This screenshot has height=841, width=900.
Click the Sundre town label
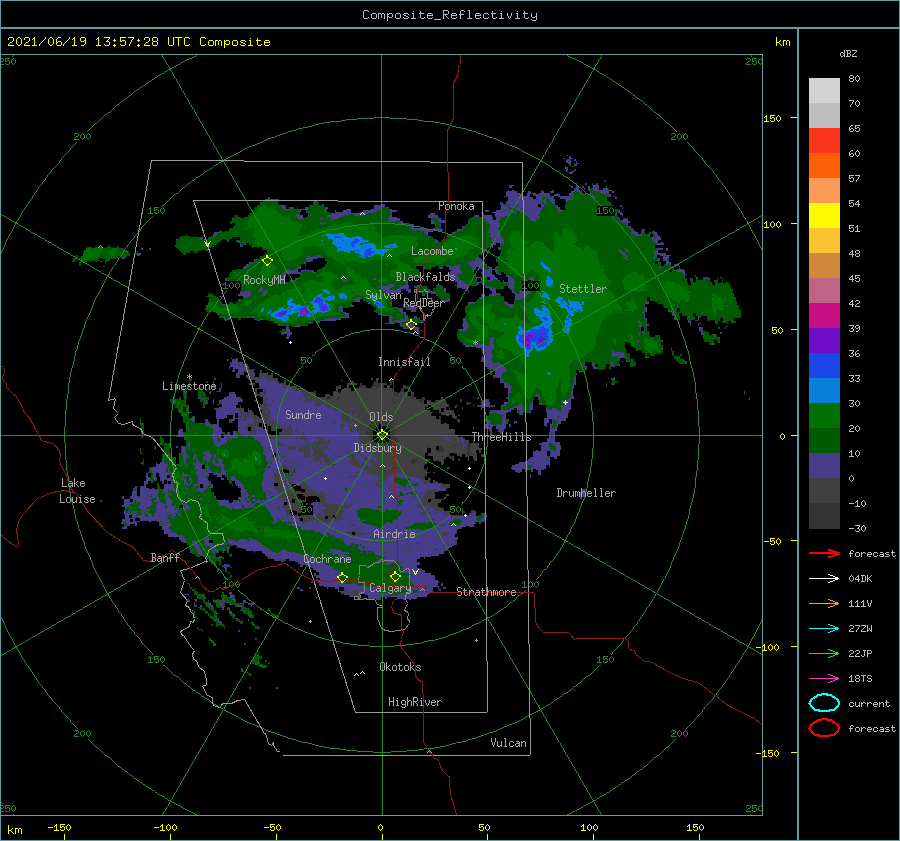coord(303,414)
